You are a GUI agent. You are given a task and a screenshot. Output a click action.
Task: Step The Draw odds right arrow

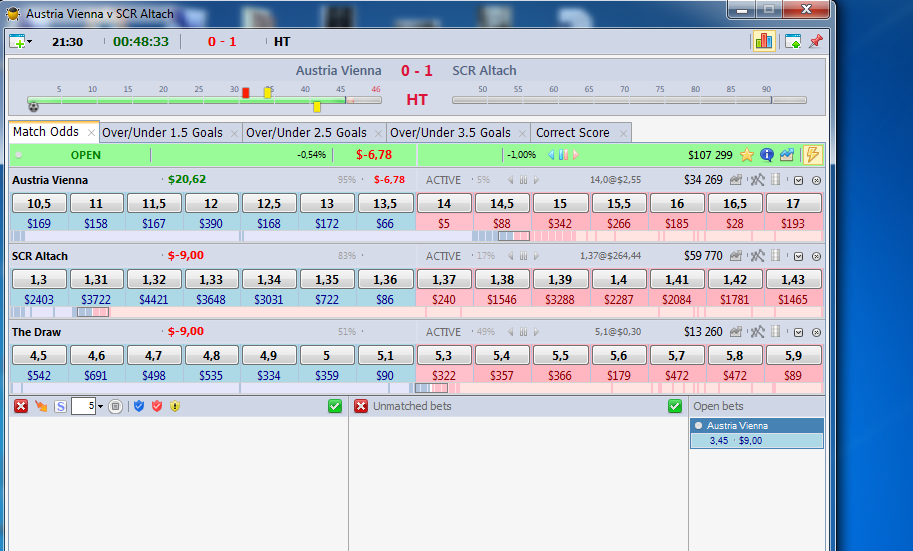tap(536, 332)
